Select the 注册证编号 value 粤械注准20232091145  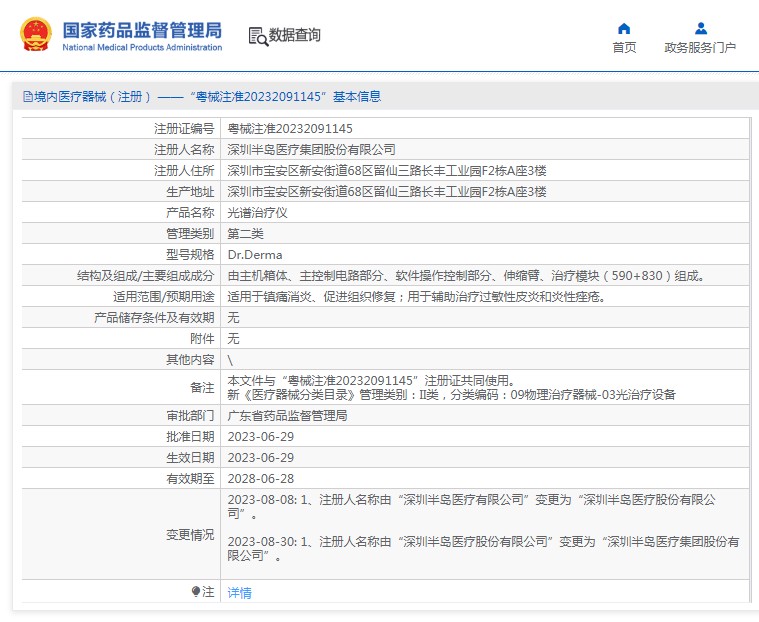pyautogui.click(x=290, y=129)
